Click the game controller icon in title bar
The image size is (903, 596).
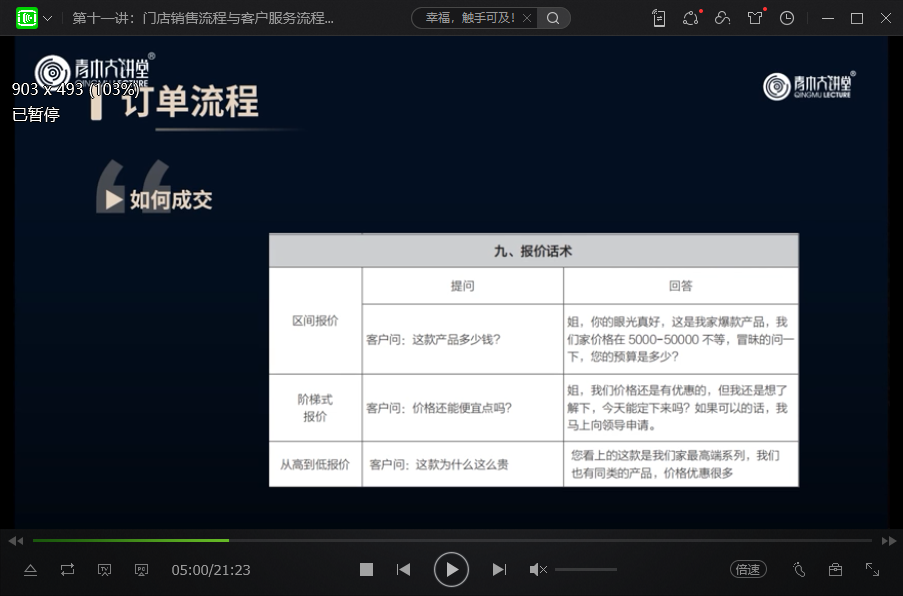(x=722, y=18)
